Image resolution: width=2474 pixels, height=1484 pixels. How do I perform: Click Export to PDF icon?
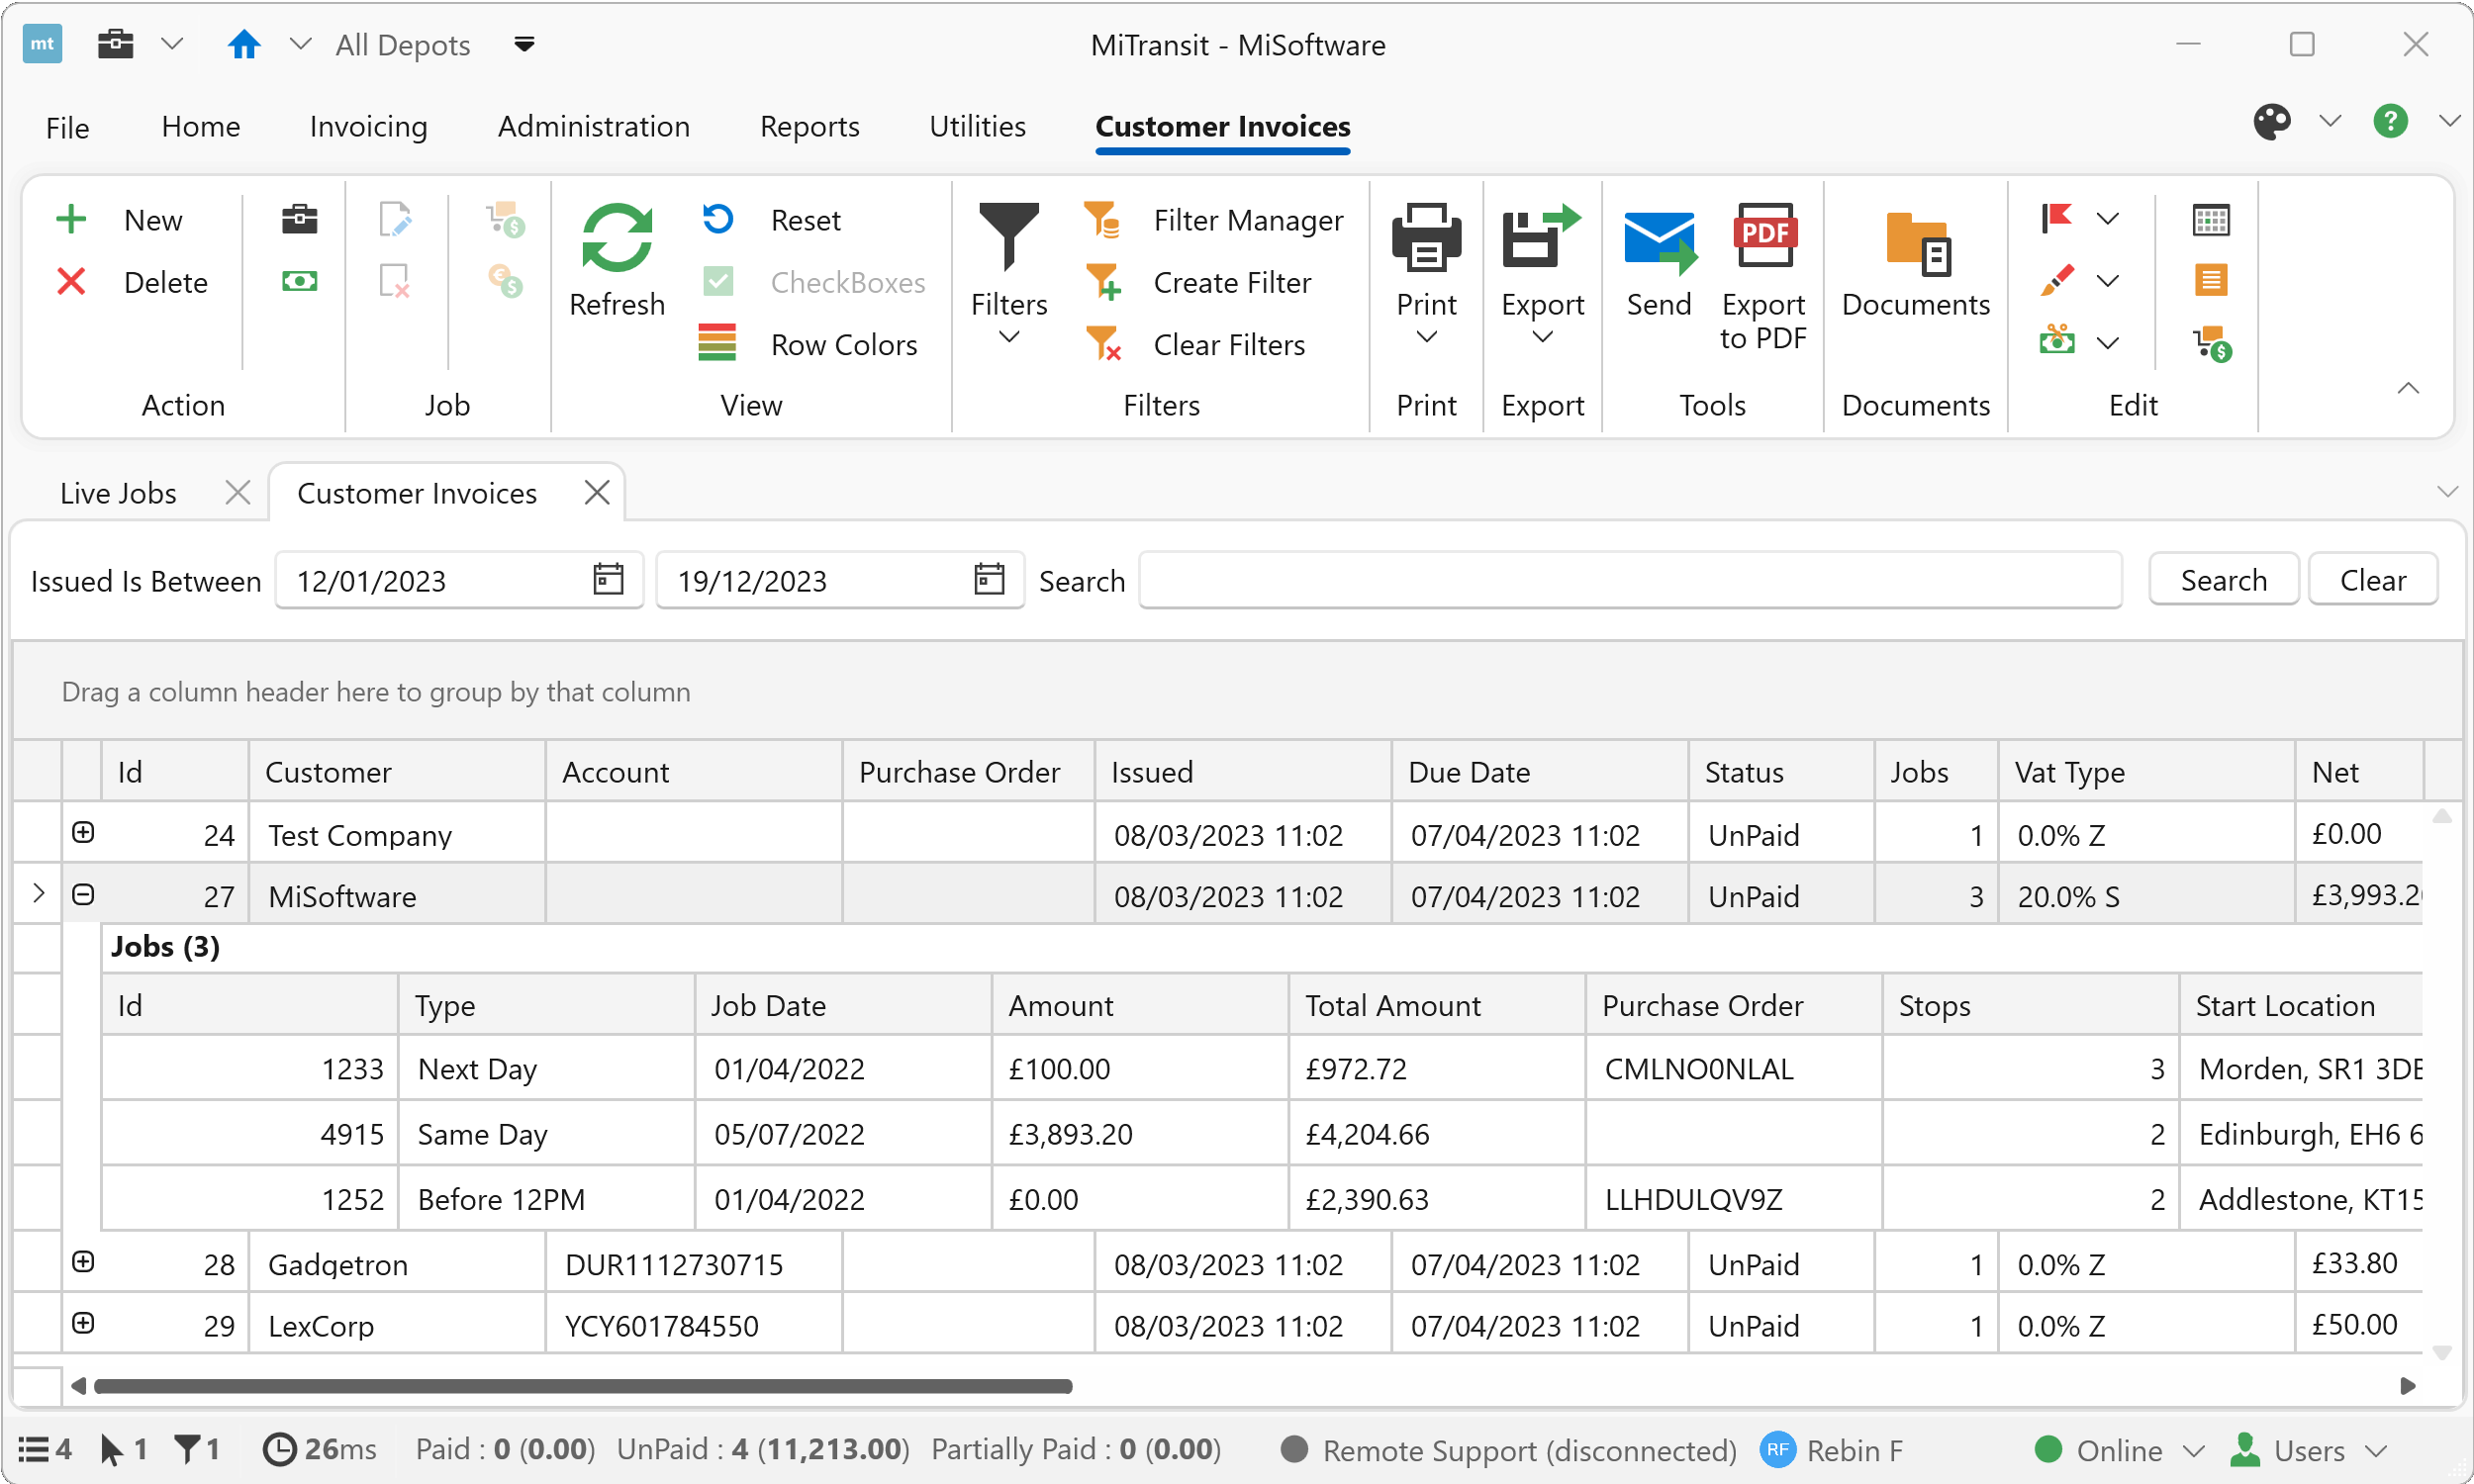tap(1764, 238)
